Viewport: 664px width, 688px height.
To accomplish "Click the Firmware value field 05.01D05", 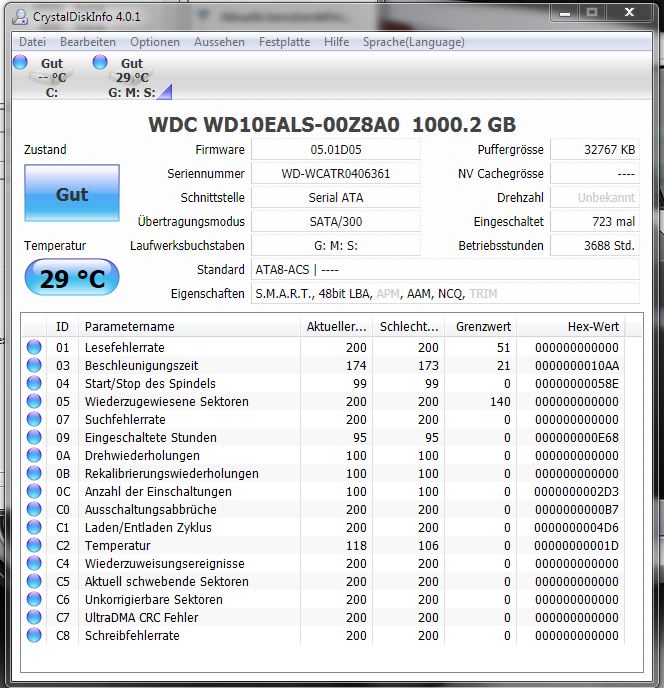I will (x=336, y=150).
